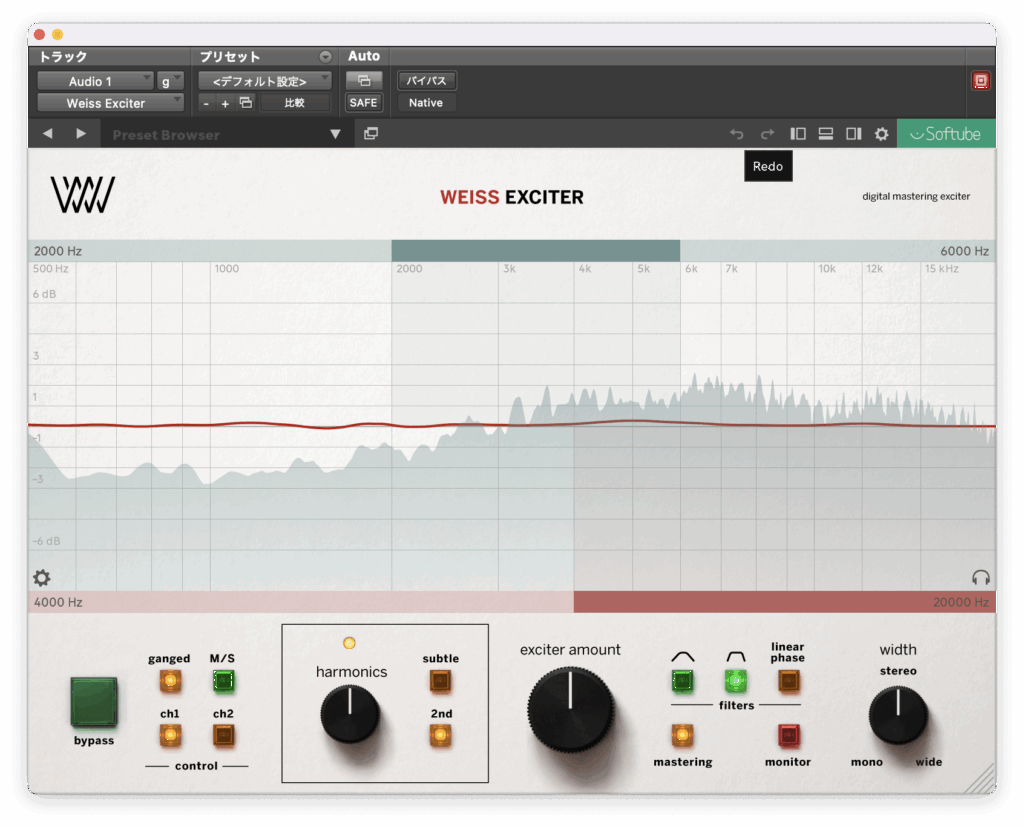Image resolution: width=1024 pixels, height=827 pixels.
Task: Click the Weiss W logo
Action: [x=83, y=195]
